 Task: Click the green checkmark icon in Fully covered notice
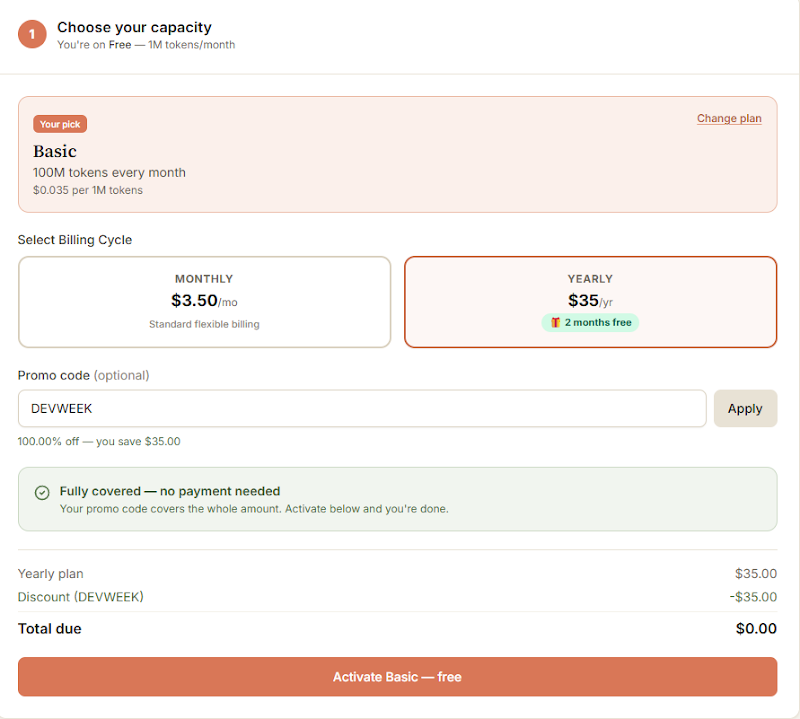[x=42, y=492]
